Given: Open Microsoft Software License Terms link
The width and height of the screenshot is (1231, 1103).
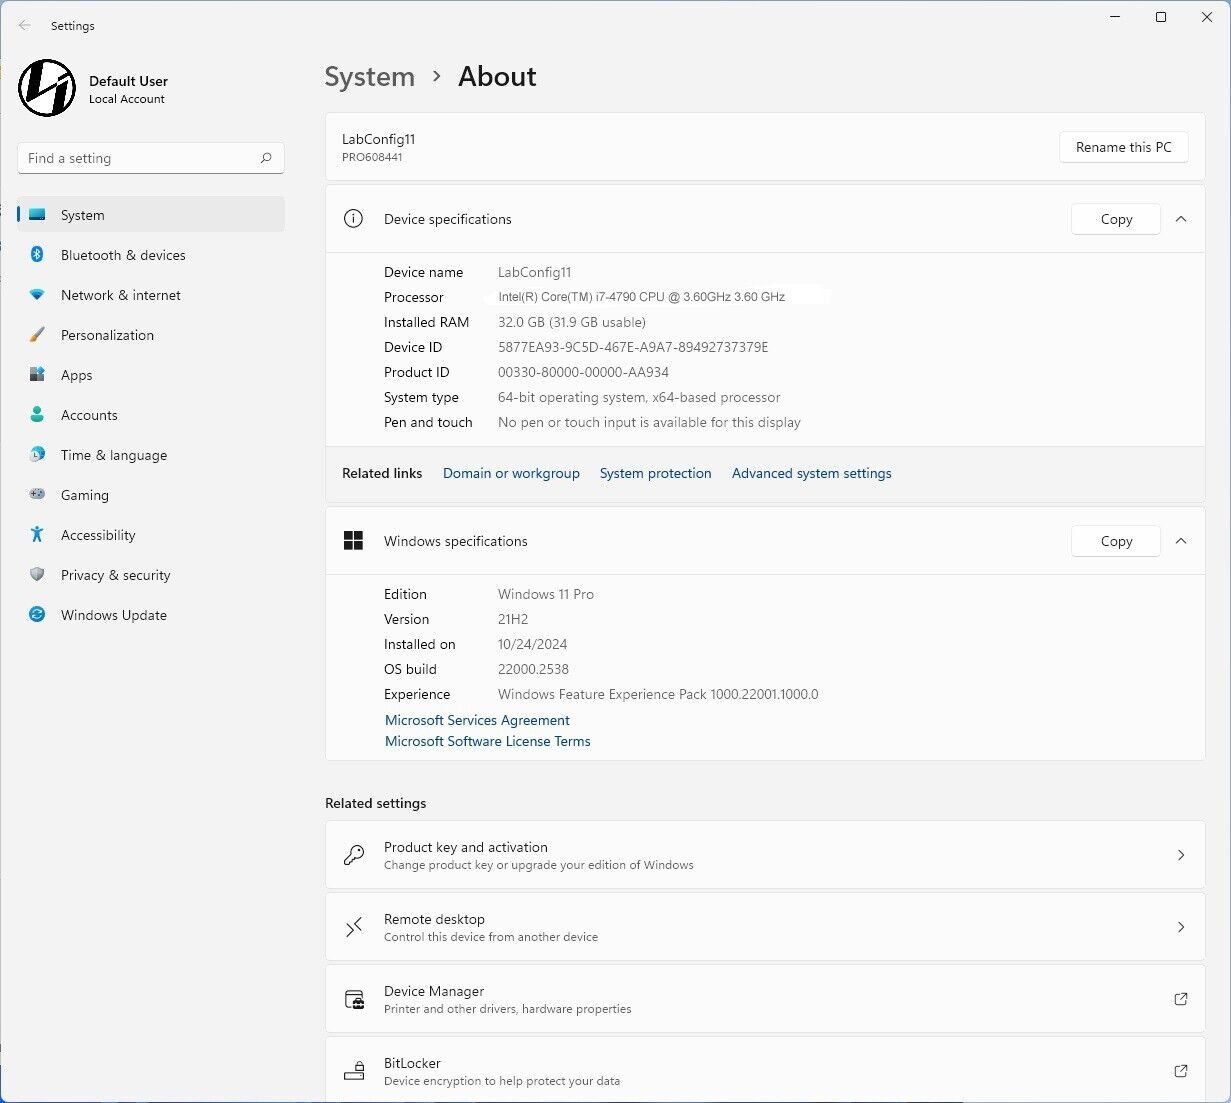Looking at the screenshot, I should point(488,741).
